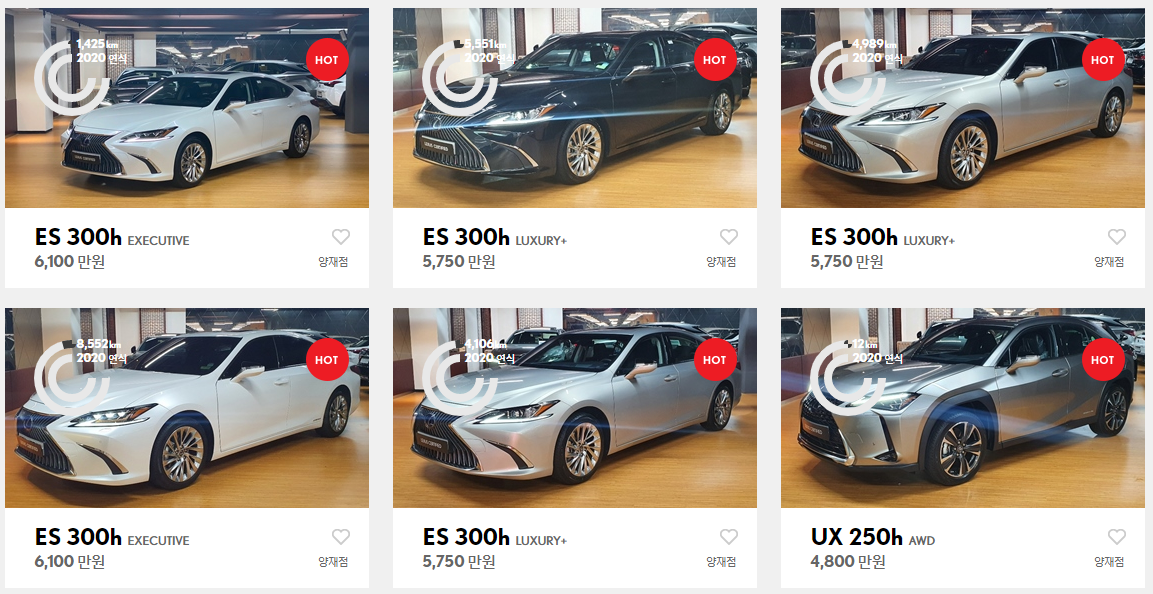
Task: Open the ES 300h Executive 6,100 만원 top listing title
Action: 112,237
